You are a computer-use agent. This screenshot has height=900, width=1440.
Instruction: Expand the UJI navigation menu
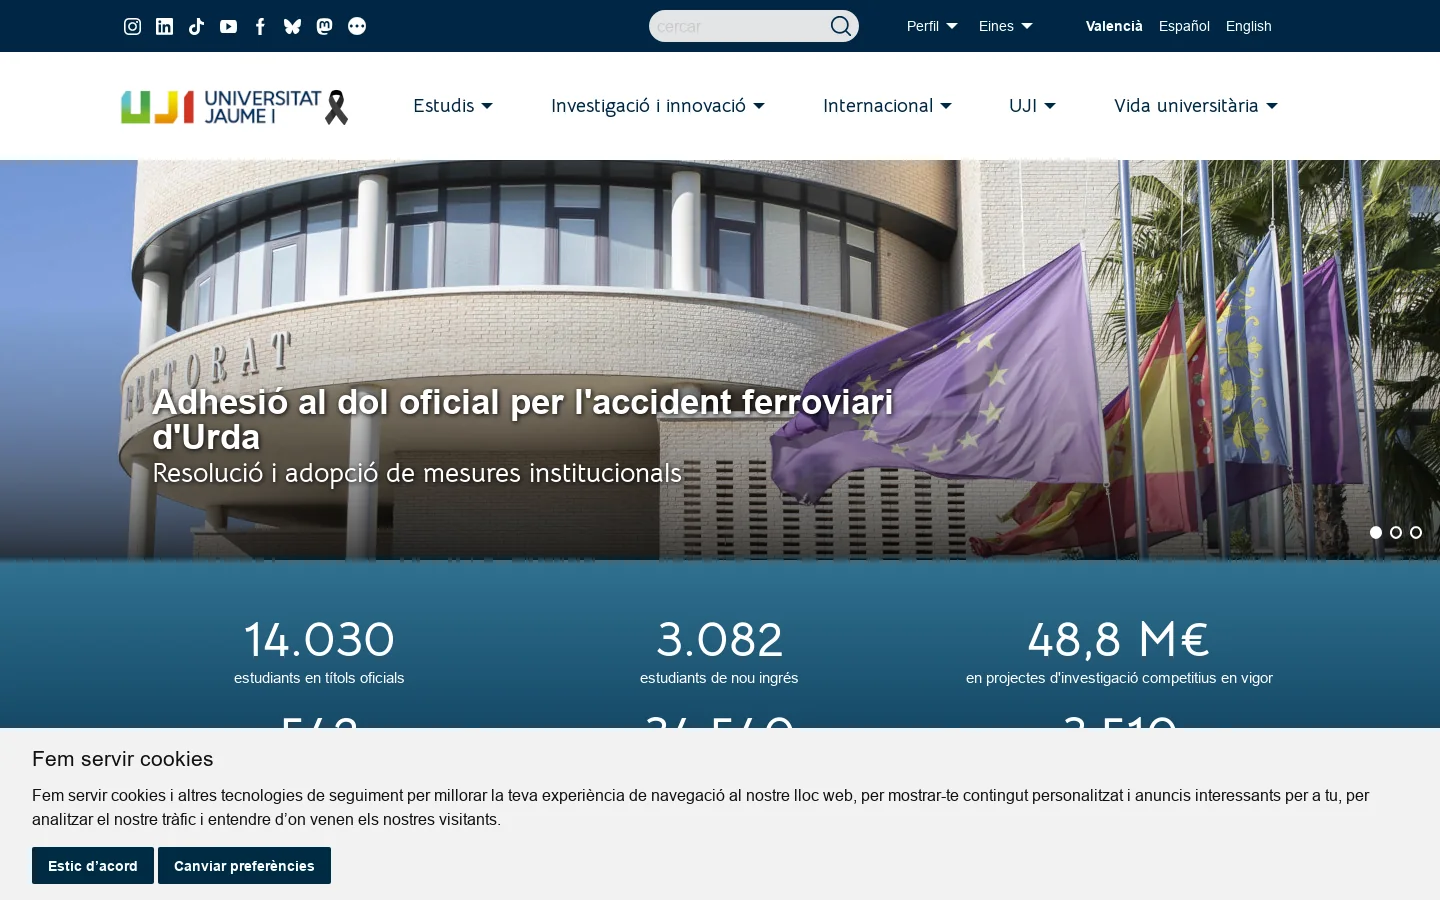[x=1033, y=106]
